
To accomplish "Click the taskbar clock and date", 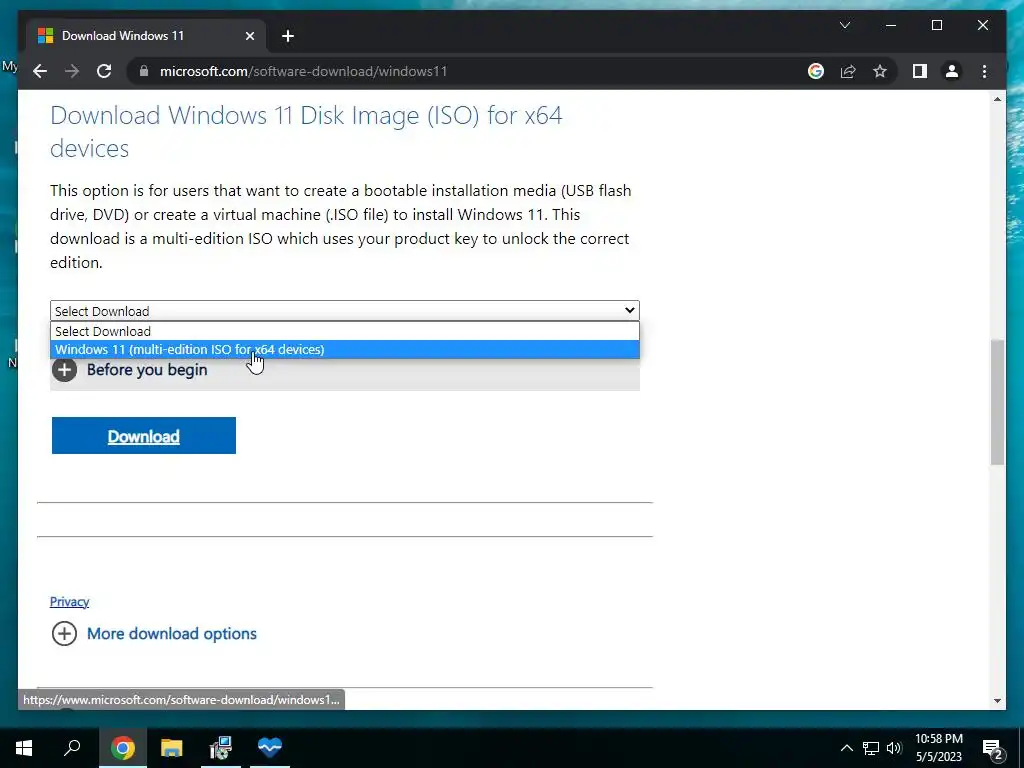I will pyautogui.click(x=938, y=748).
